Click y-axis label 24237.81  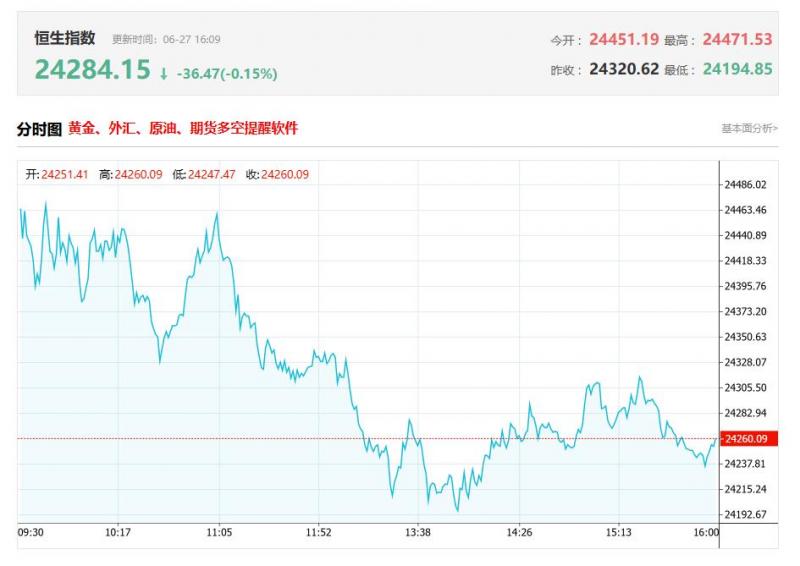pos(745,464)
